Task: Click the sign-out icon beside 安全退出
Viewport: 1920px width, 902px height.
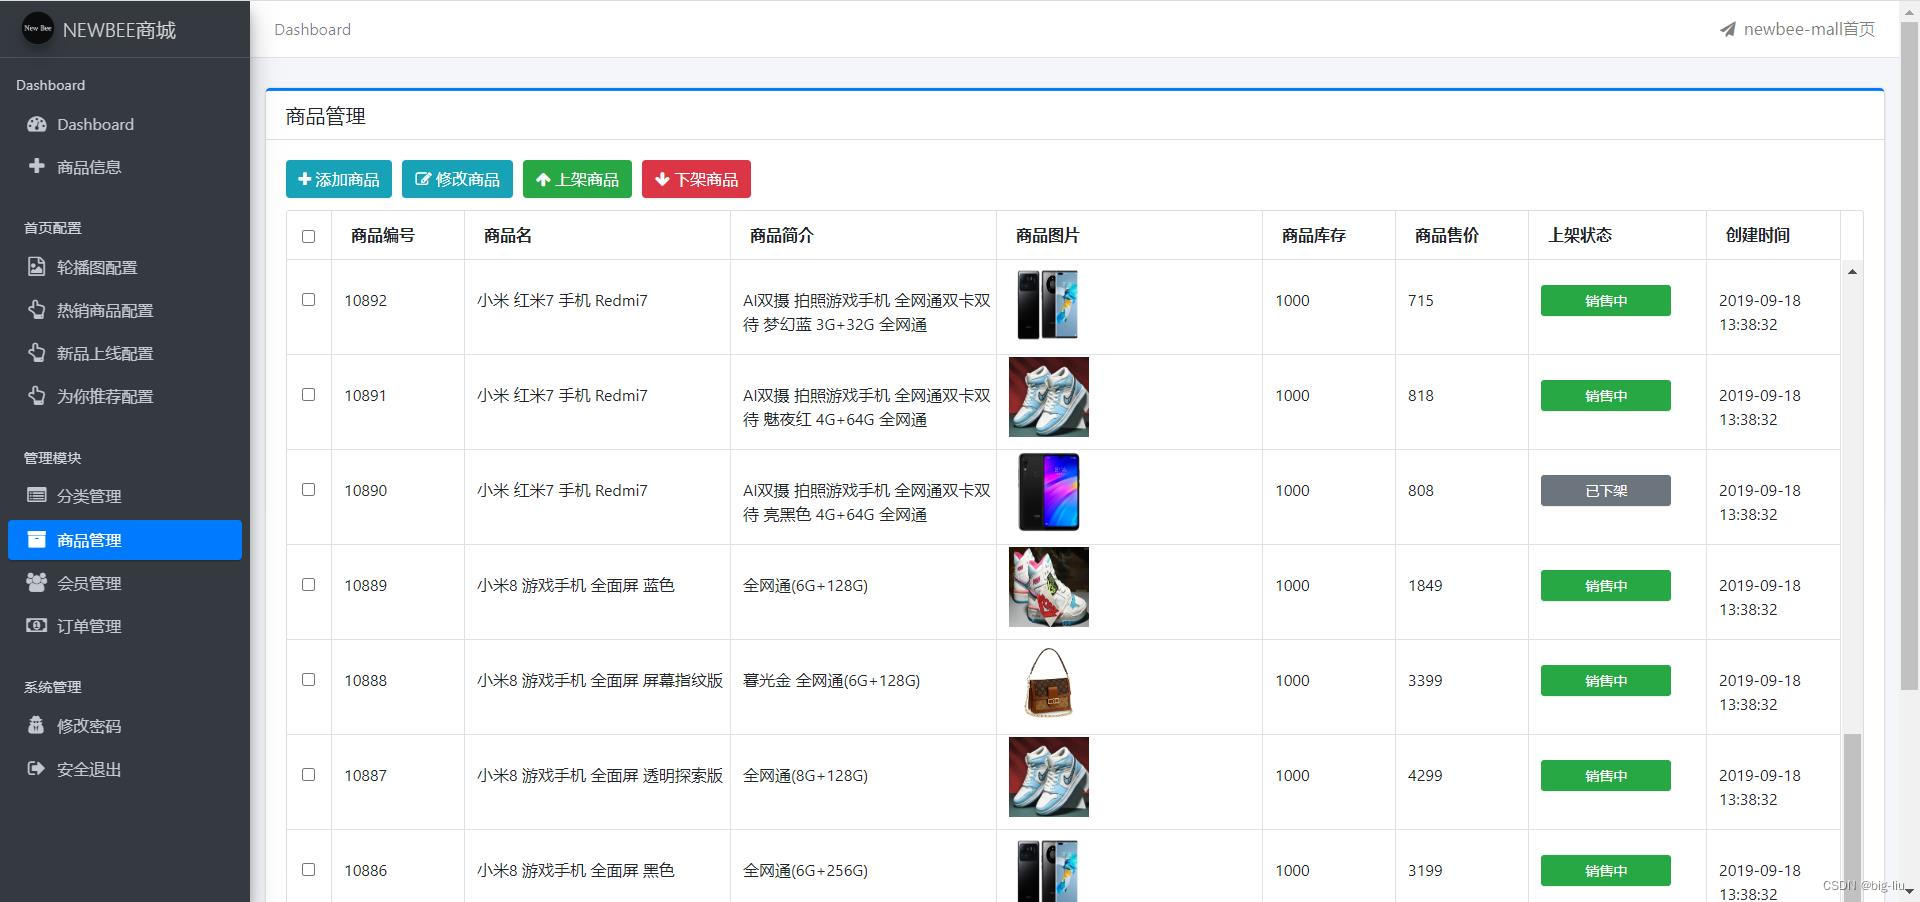Action: click(37, 768)
